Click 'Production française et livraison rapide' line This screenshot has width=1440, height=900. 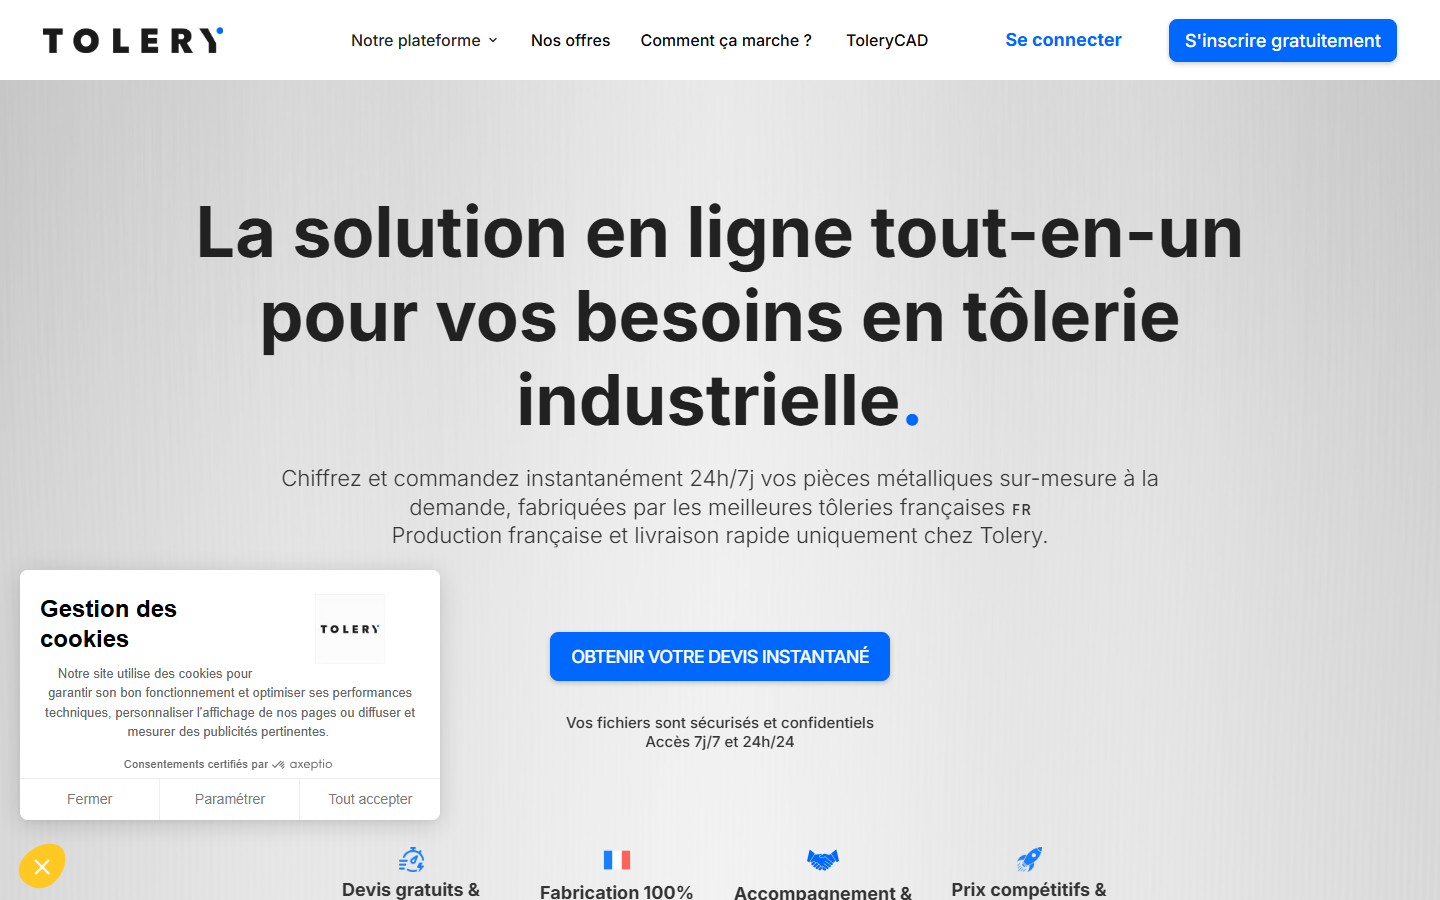tap(720, 536)
